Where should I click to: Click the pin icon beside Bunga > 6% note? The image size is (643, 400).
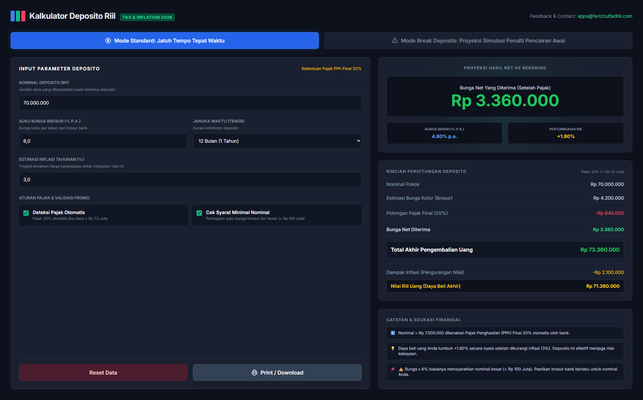[x=392, y=369]
